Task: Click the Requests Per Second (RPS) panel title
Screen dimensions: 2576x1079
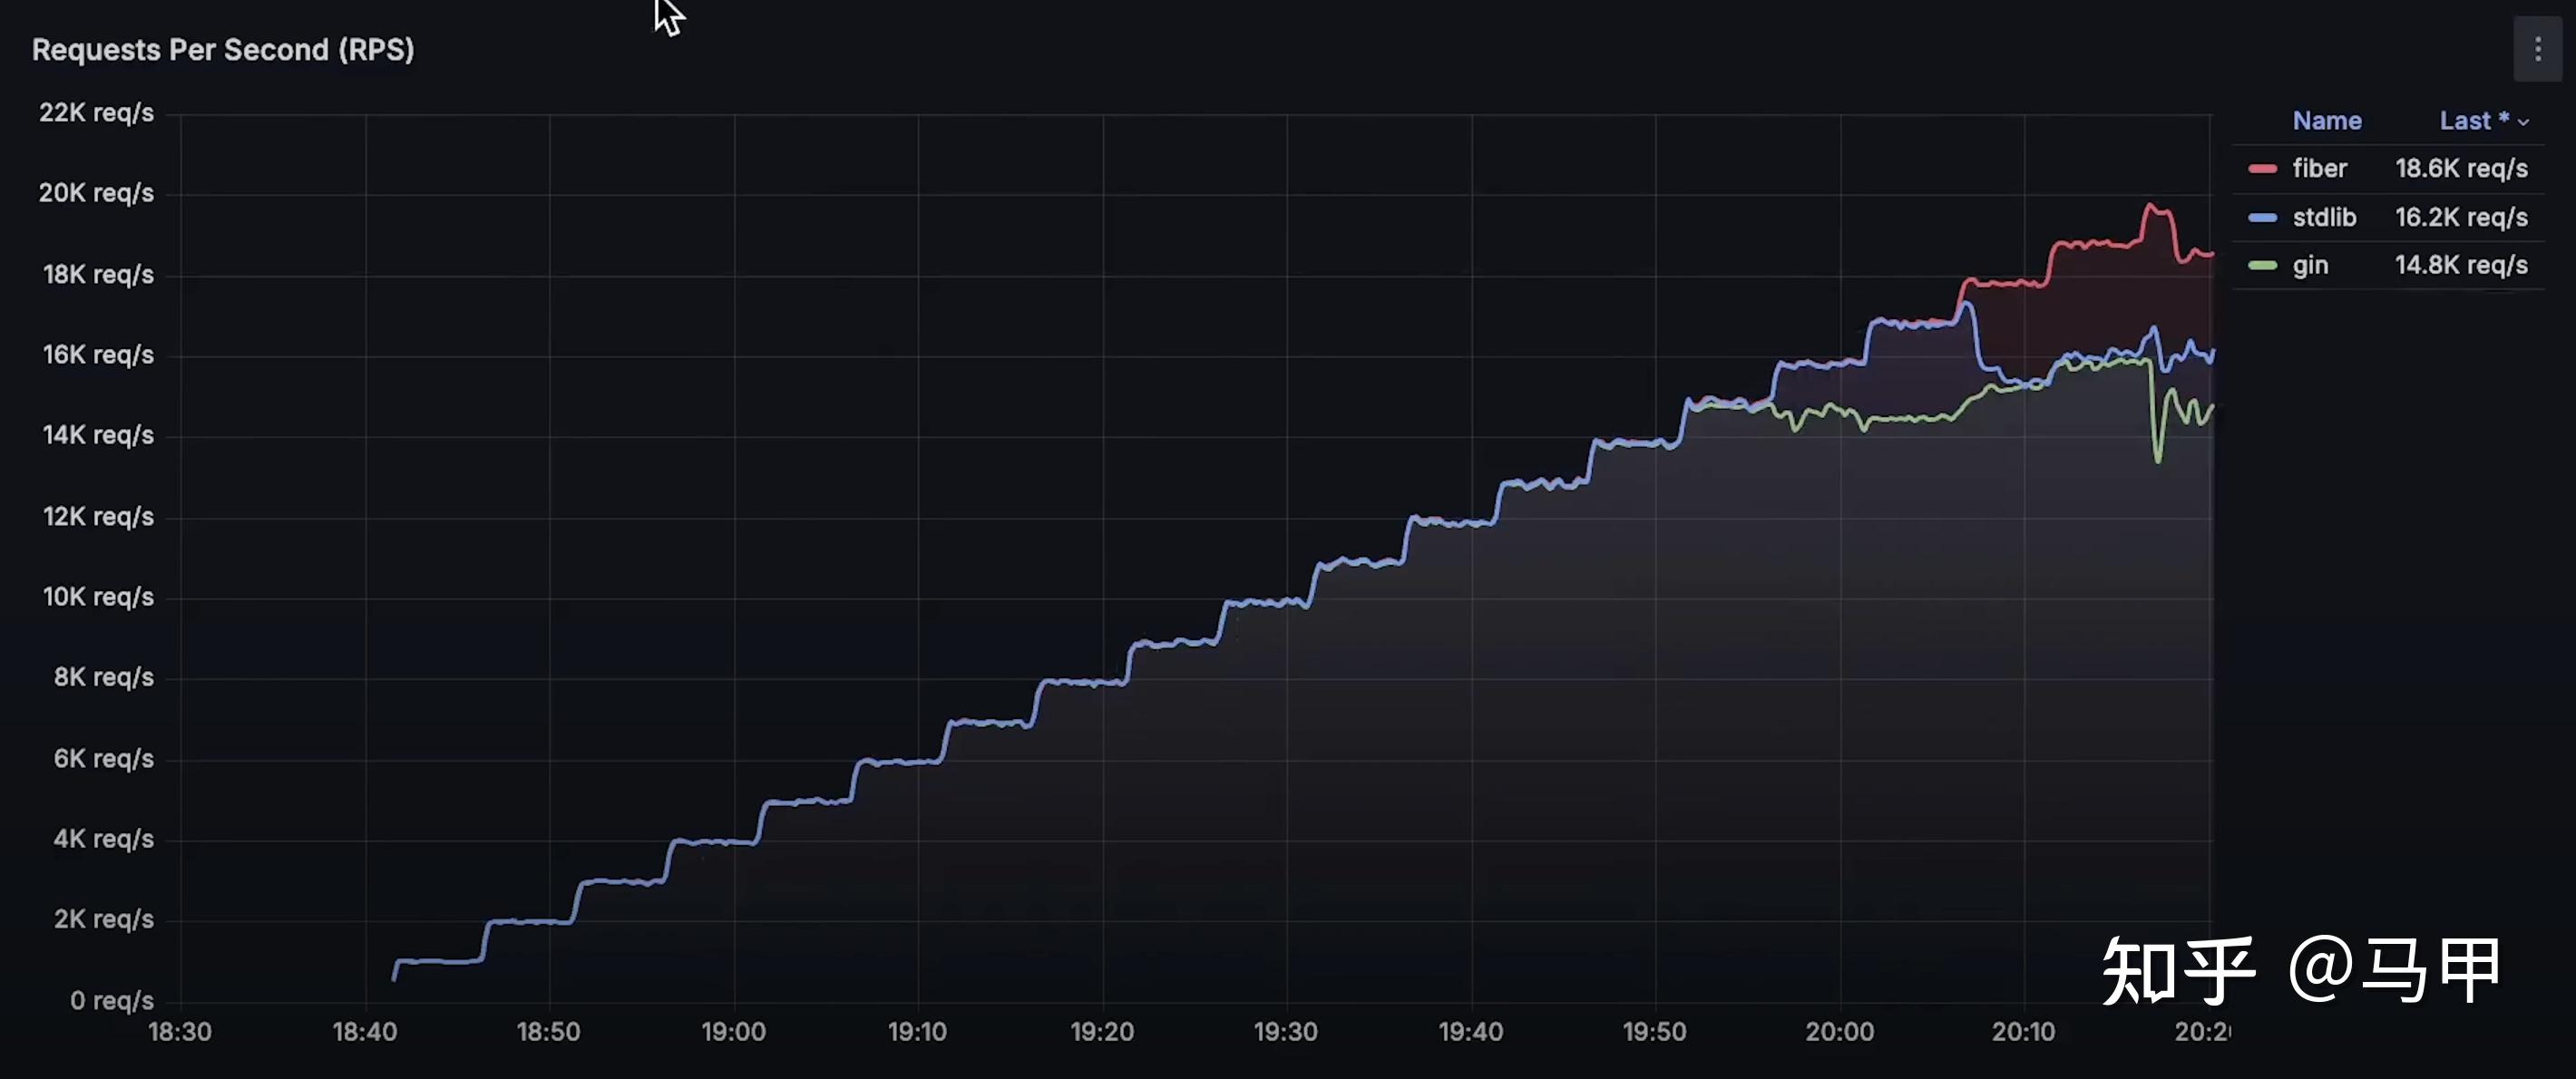Action: (223, 50)
